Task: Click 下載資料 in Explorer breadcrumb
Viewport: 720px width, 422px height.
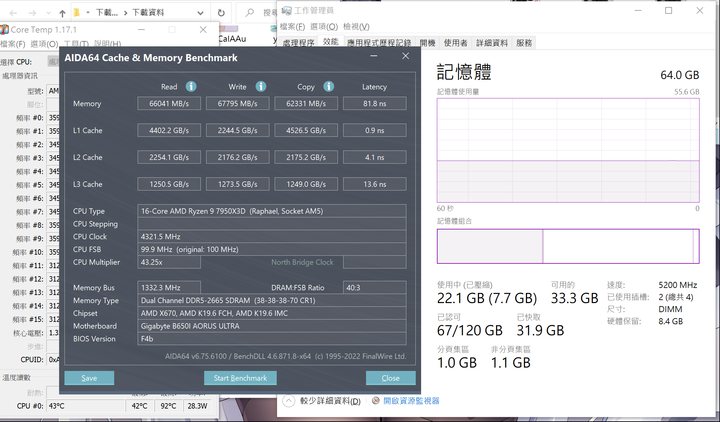Action: point(148,13)
